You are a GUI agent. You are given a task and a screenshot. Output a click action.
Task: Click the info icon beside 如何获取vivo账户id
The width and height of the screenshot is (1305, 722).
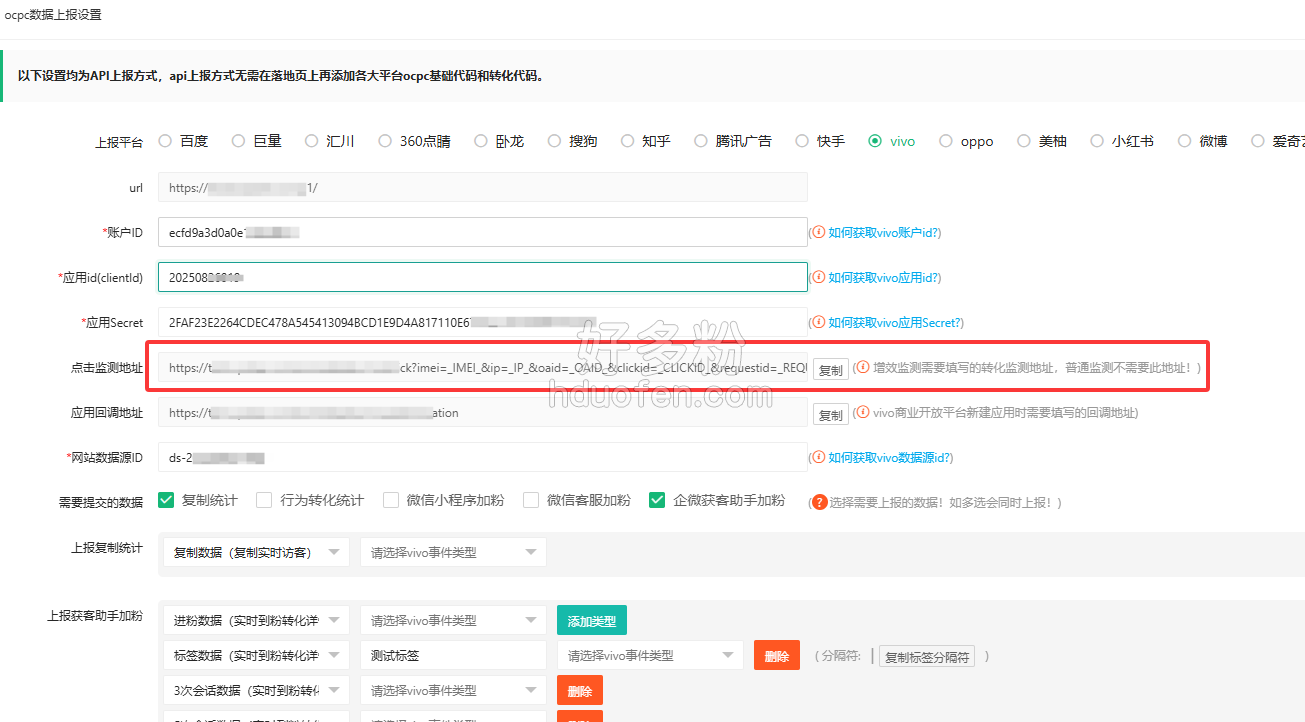tap(819, 232)
